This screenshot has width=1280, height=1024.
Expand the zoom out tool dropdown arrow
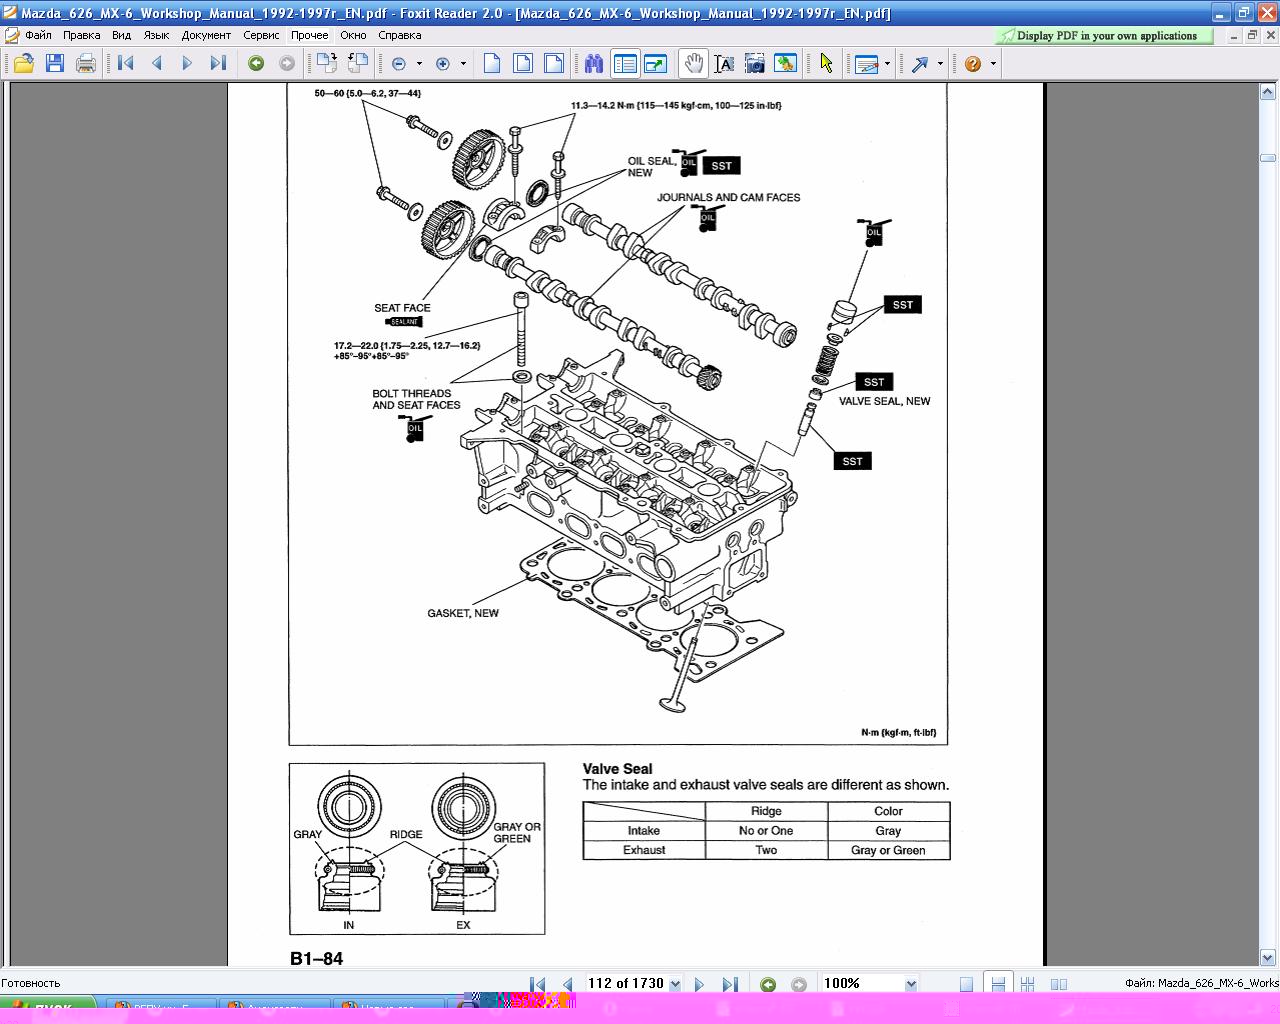419,64
